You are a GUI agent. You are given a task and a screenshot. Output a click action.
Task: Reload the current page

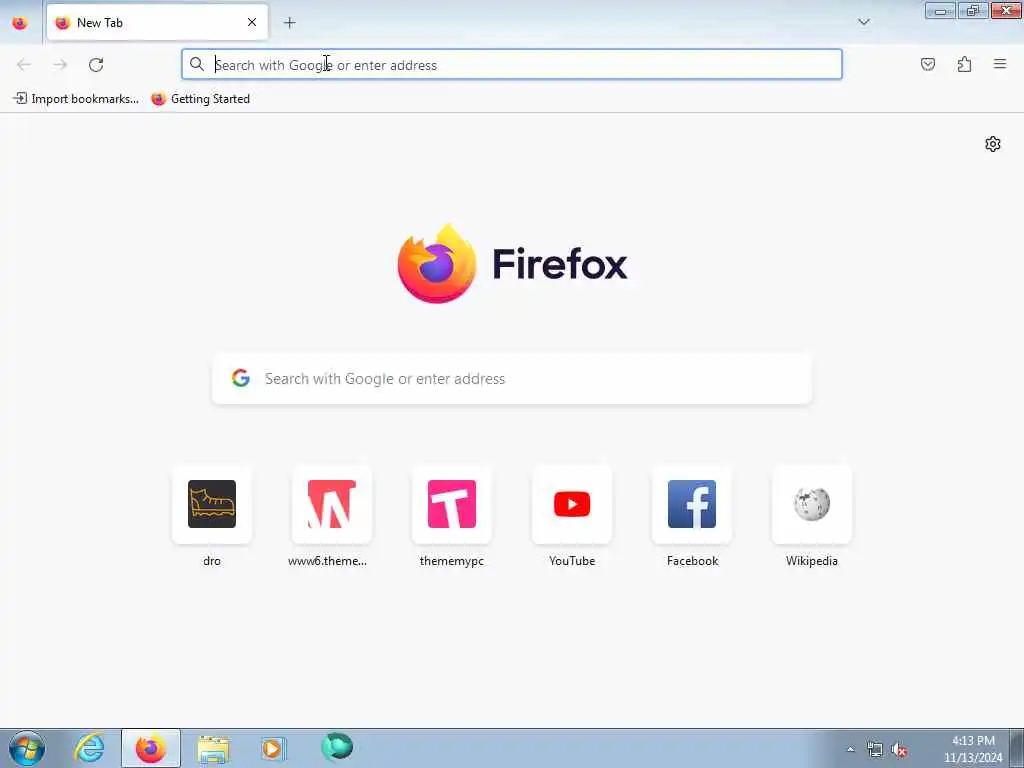point(96,65)
